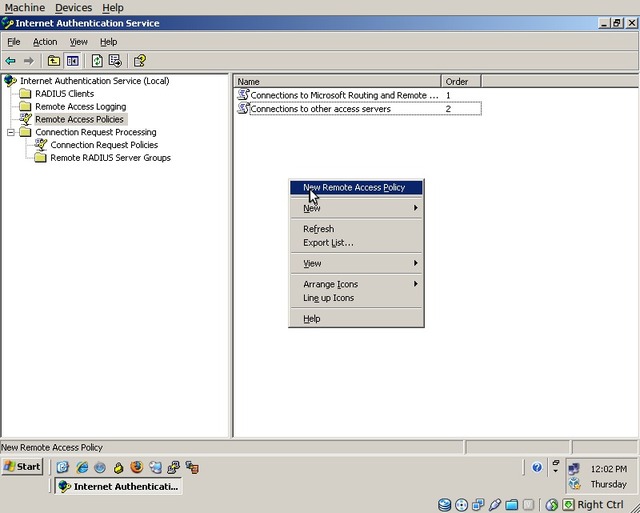
Task: Click the Connections to other access servers icon
Action: point(243,108)
